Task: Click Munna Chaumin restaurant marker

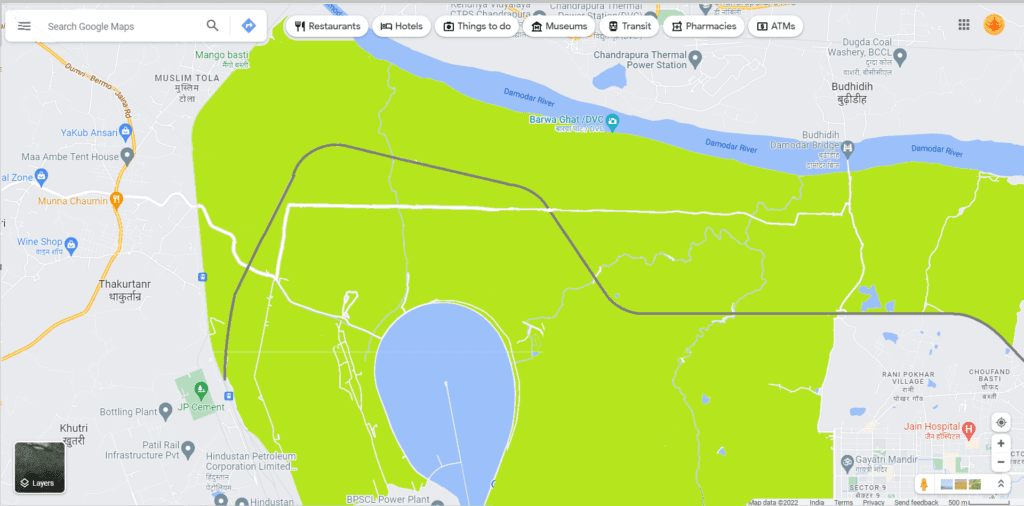Action: 116,200
